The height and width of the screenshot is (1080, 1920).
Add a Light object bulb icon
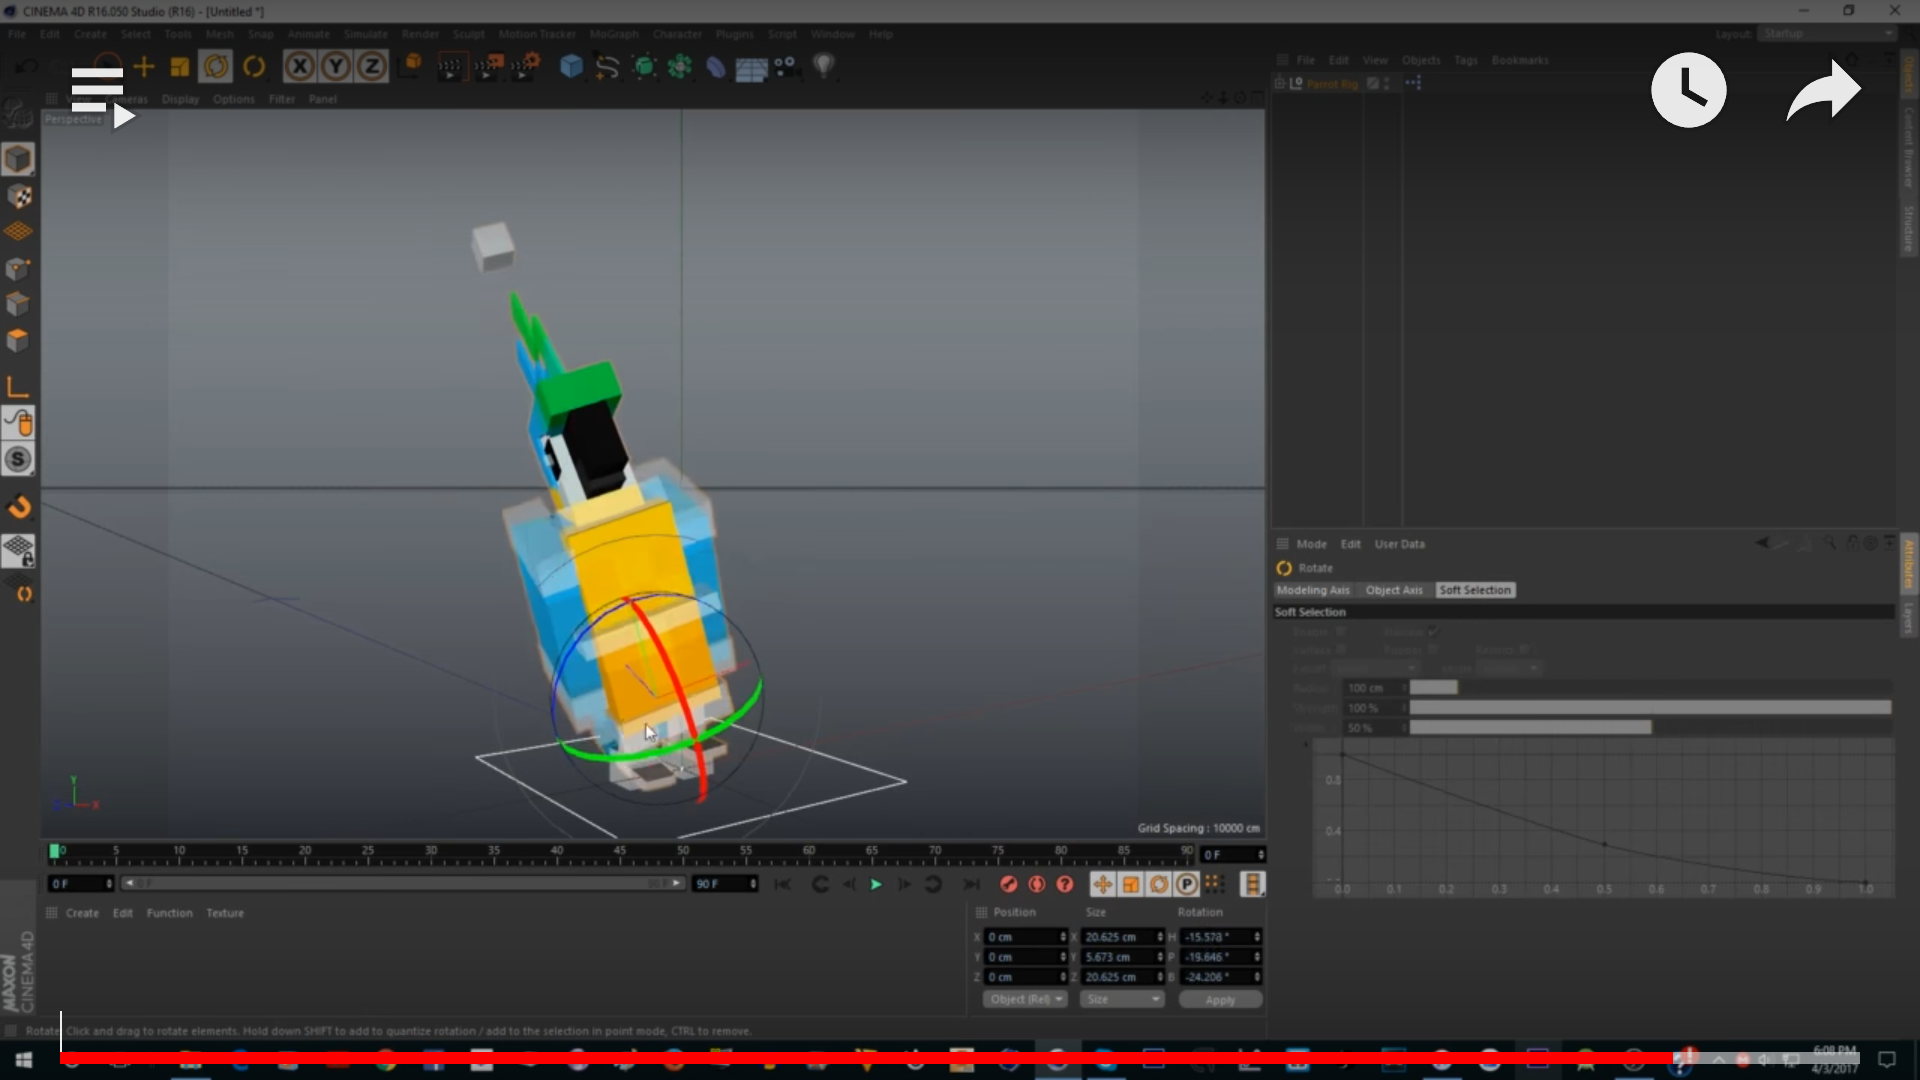[823, 67]
